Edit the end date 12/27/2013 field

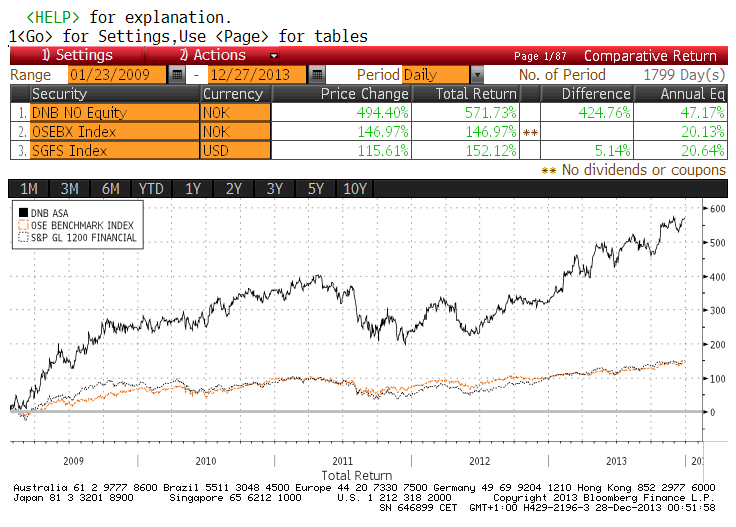257,75
